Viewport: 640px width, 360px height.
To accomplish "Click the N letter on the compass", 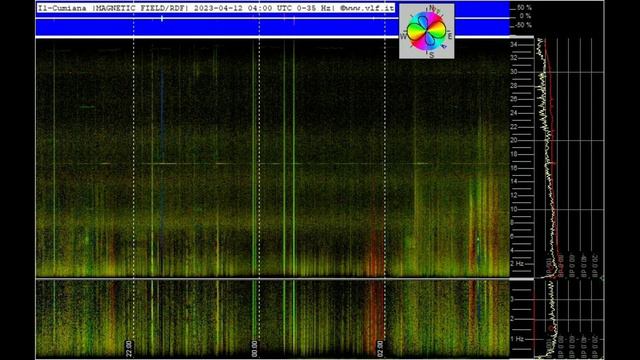I will [x=432, y=8].
